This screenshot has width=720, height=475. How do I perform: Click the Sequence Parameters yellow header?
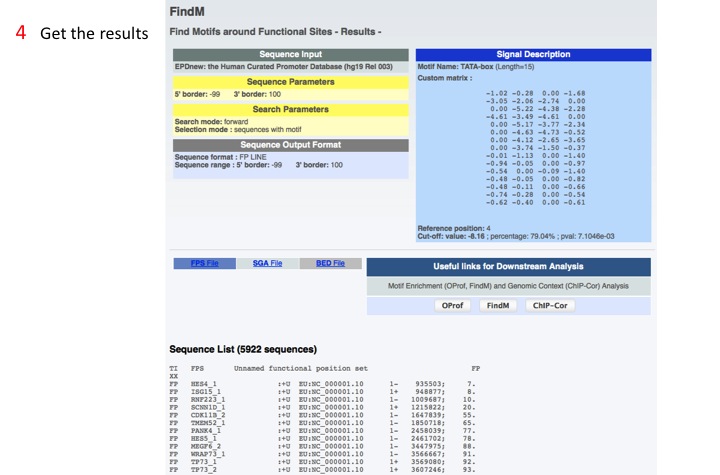290,81
